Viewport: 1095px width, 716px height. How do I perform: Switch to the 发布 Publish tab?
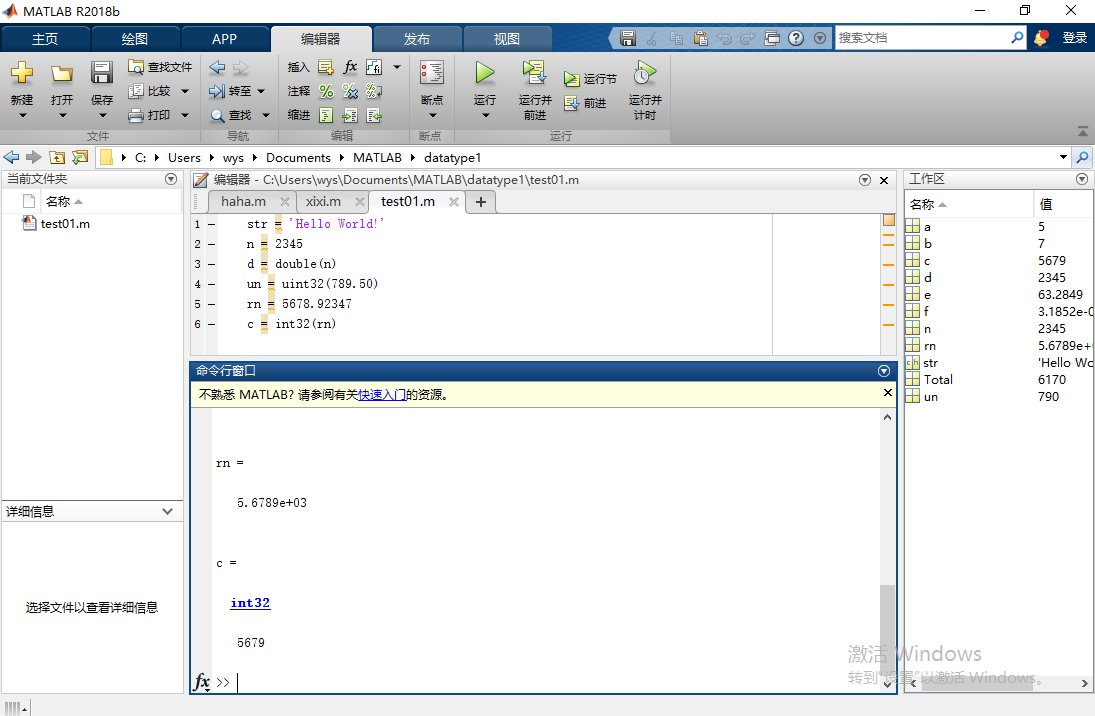pos(417,39)
